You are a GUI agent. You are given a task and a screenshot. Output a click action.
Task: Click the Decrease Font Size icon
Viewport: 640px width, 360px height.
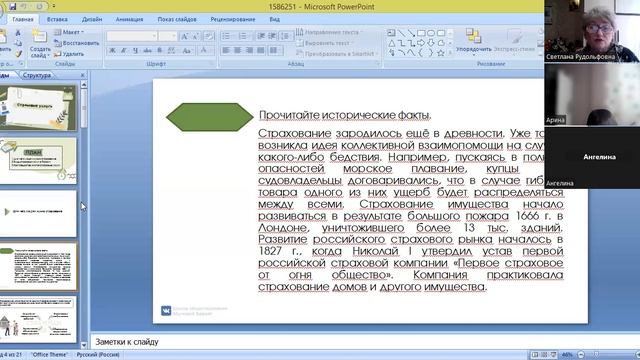coord(196,37)
